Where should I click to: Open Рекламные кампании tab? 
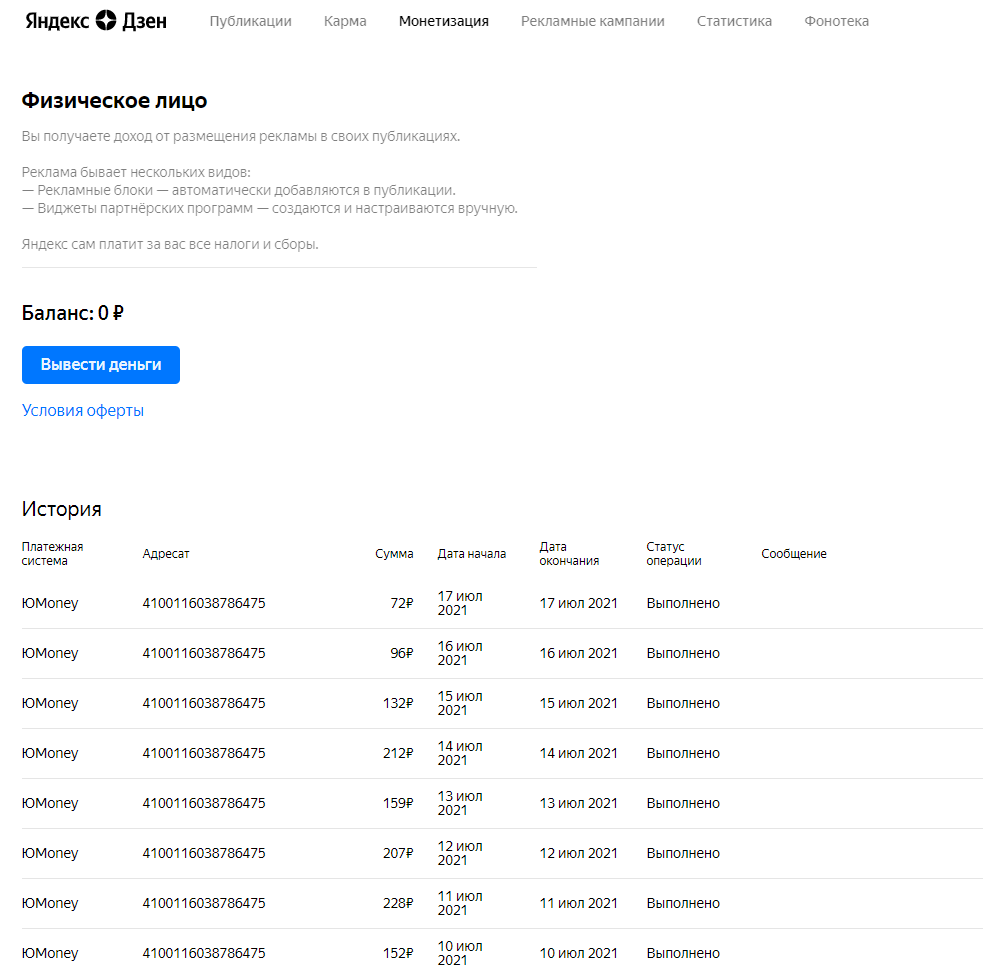(x=592, y=21)
